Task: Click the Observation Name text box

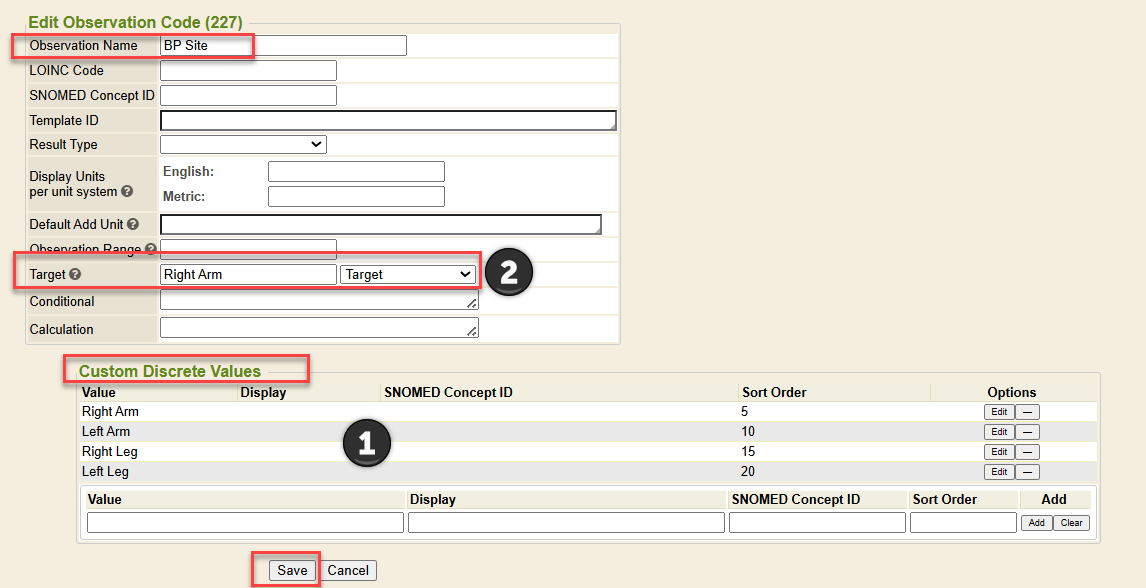Action: click(283, 46)
